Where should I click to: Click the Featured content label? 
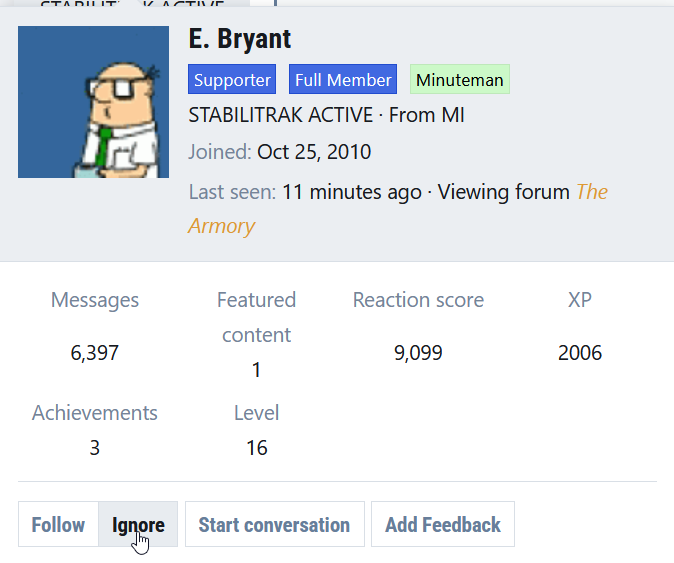click(256, 317)
